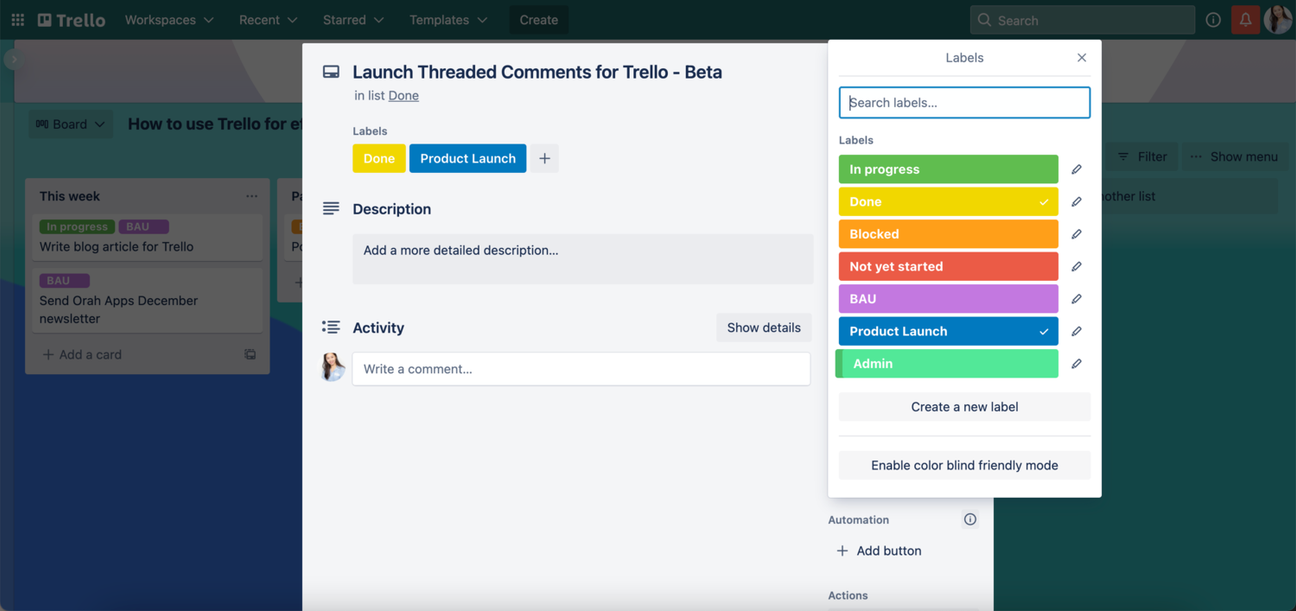Expand the collapsed sidebar arrow
Viewport: 1296px width, 611px height.
point(13,60)
